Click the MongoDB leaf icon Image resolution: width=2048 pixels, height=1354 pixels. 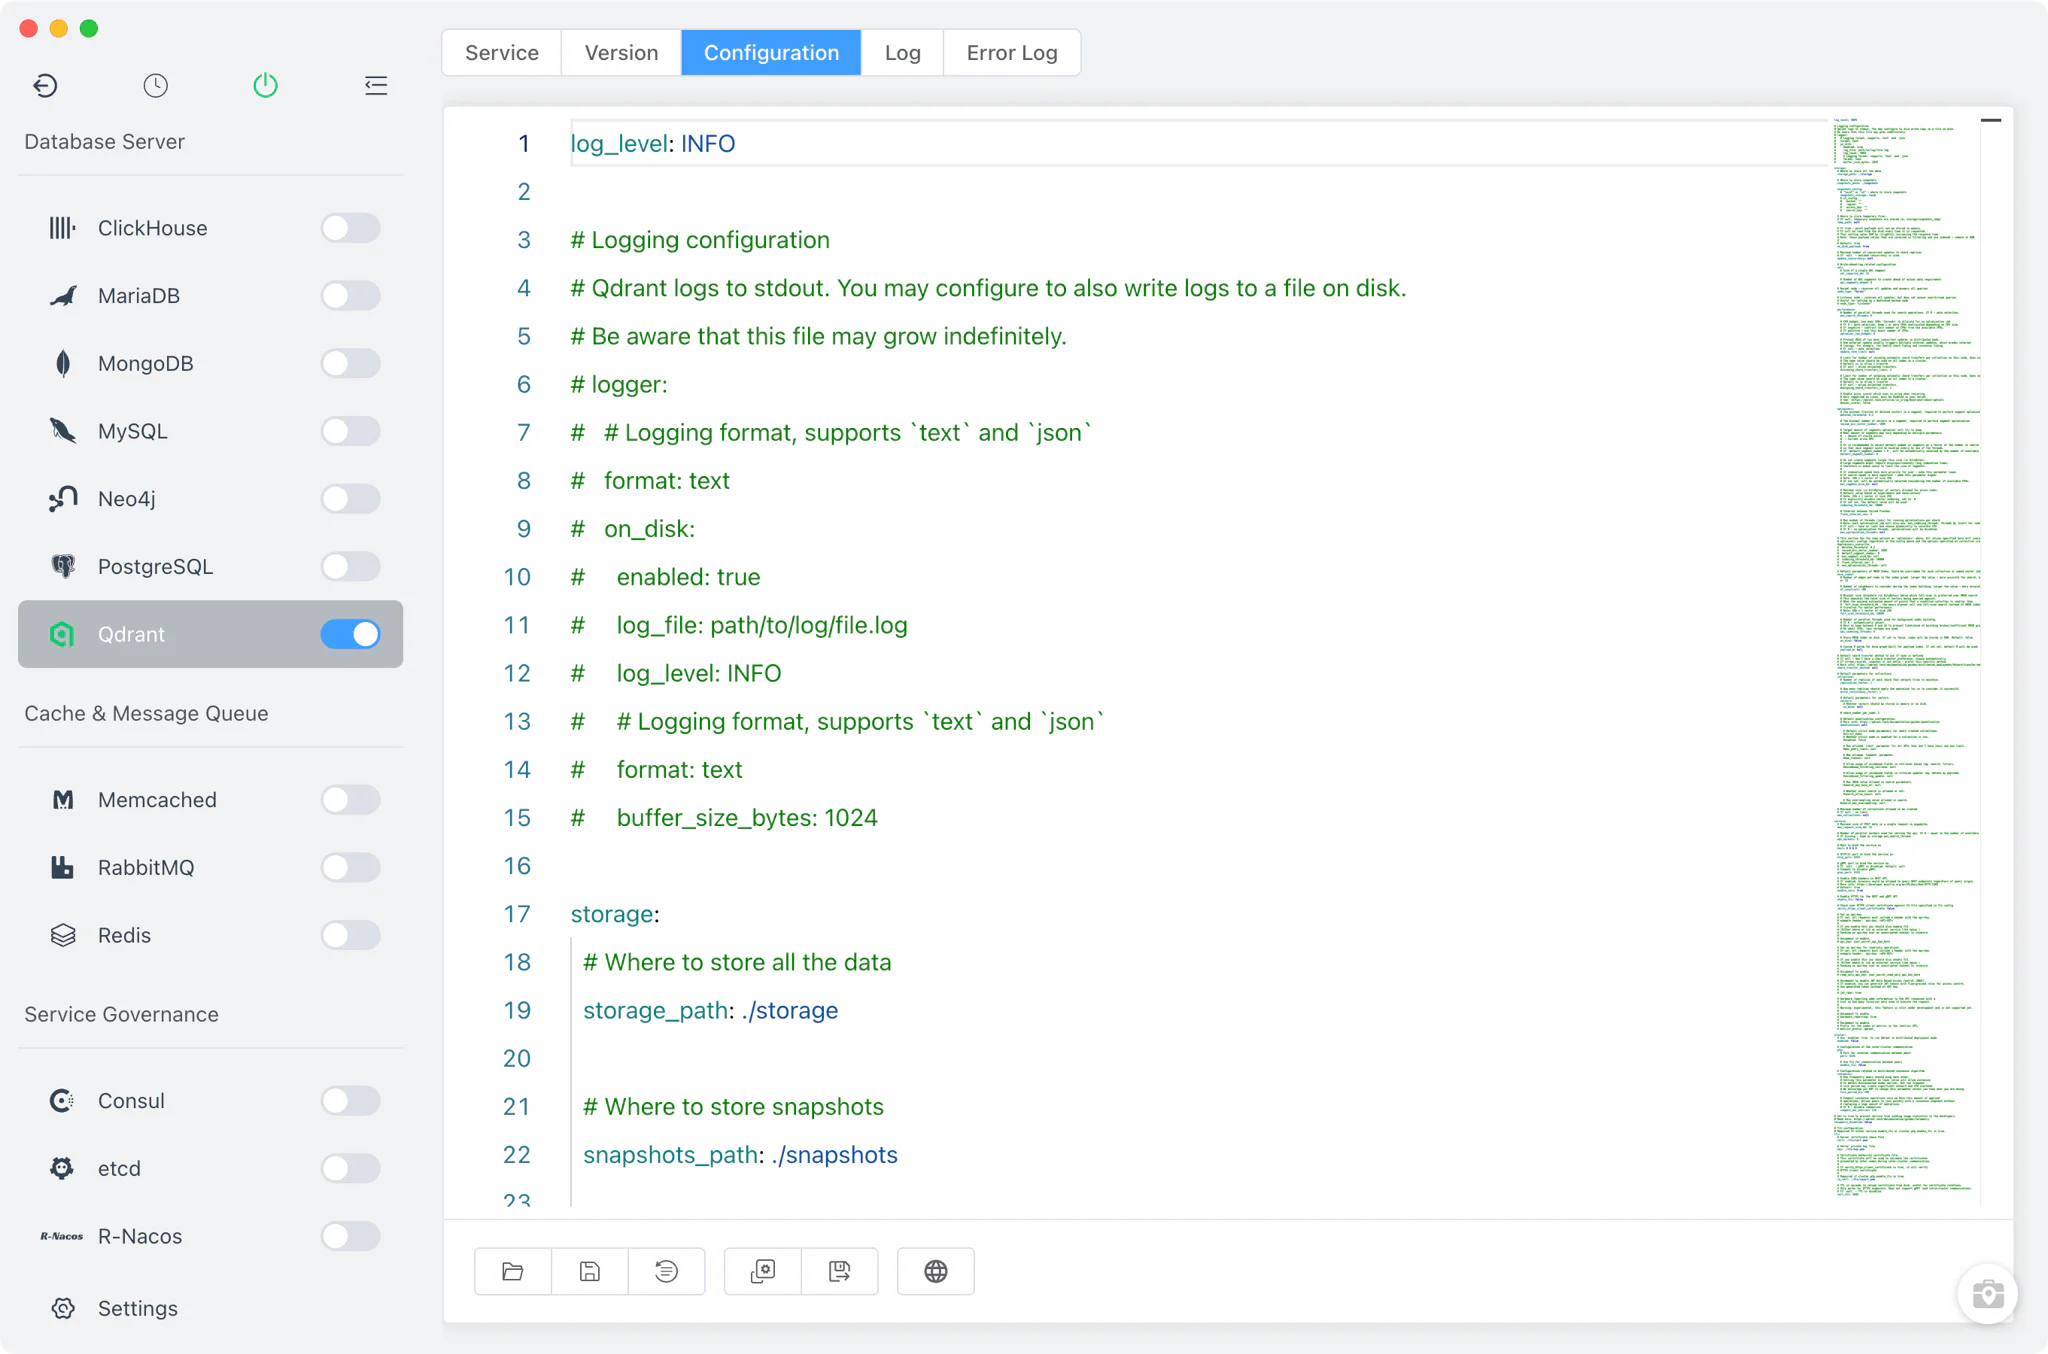click(62, 364)
